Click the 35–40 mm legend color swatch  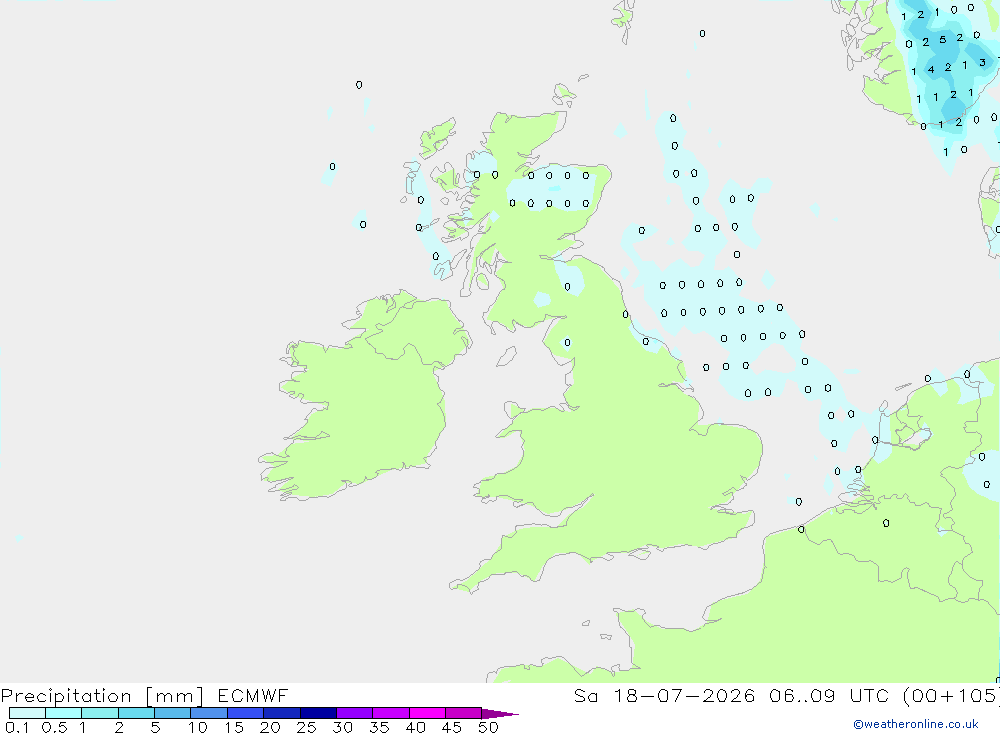click(391, 713)
